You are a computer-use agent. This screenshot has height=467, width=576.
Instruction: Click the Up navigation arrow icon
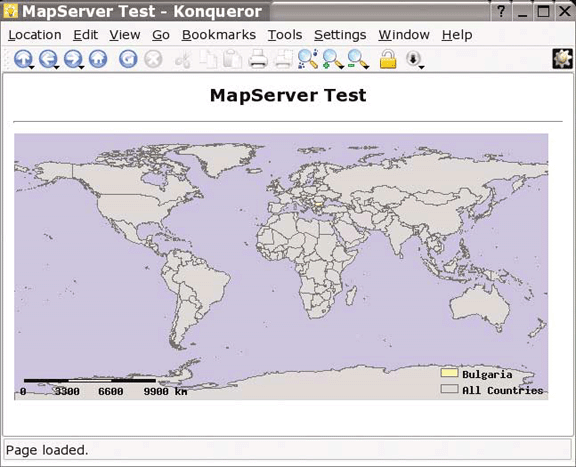click(23, 59)
